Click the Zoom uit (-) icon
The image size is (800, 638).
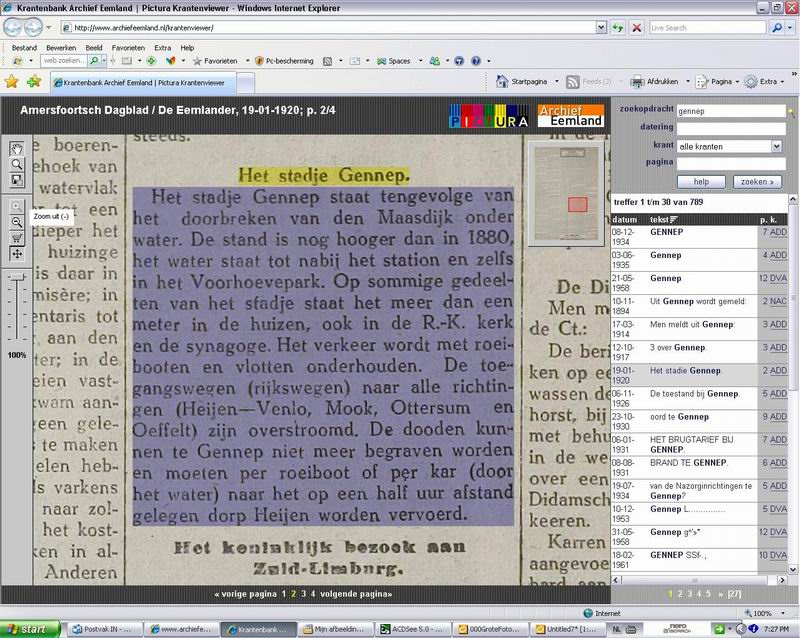click(17, 222)
